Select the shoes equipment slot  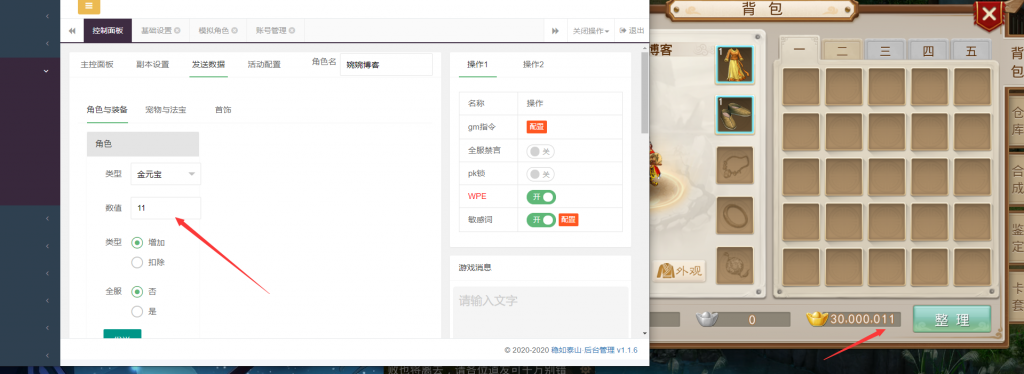click(x=735, y=115)
